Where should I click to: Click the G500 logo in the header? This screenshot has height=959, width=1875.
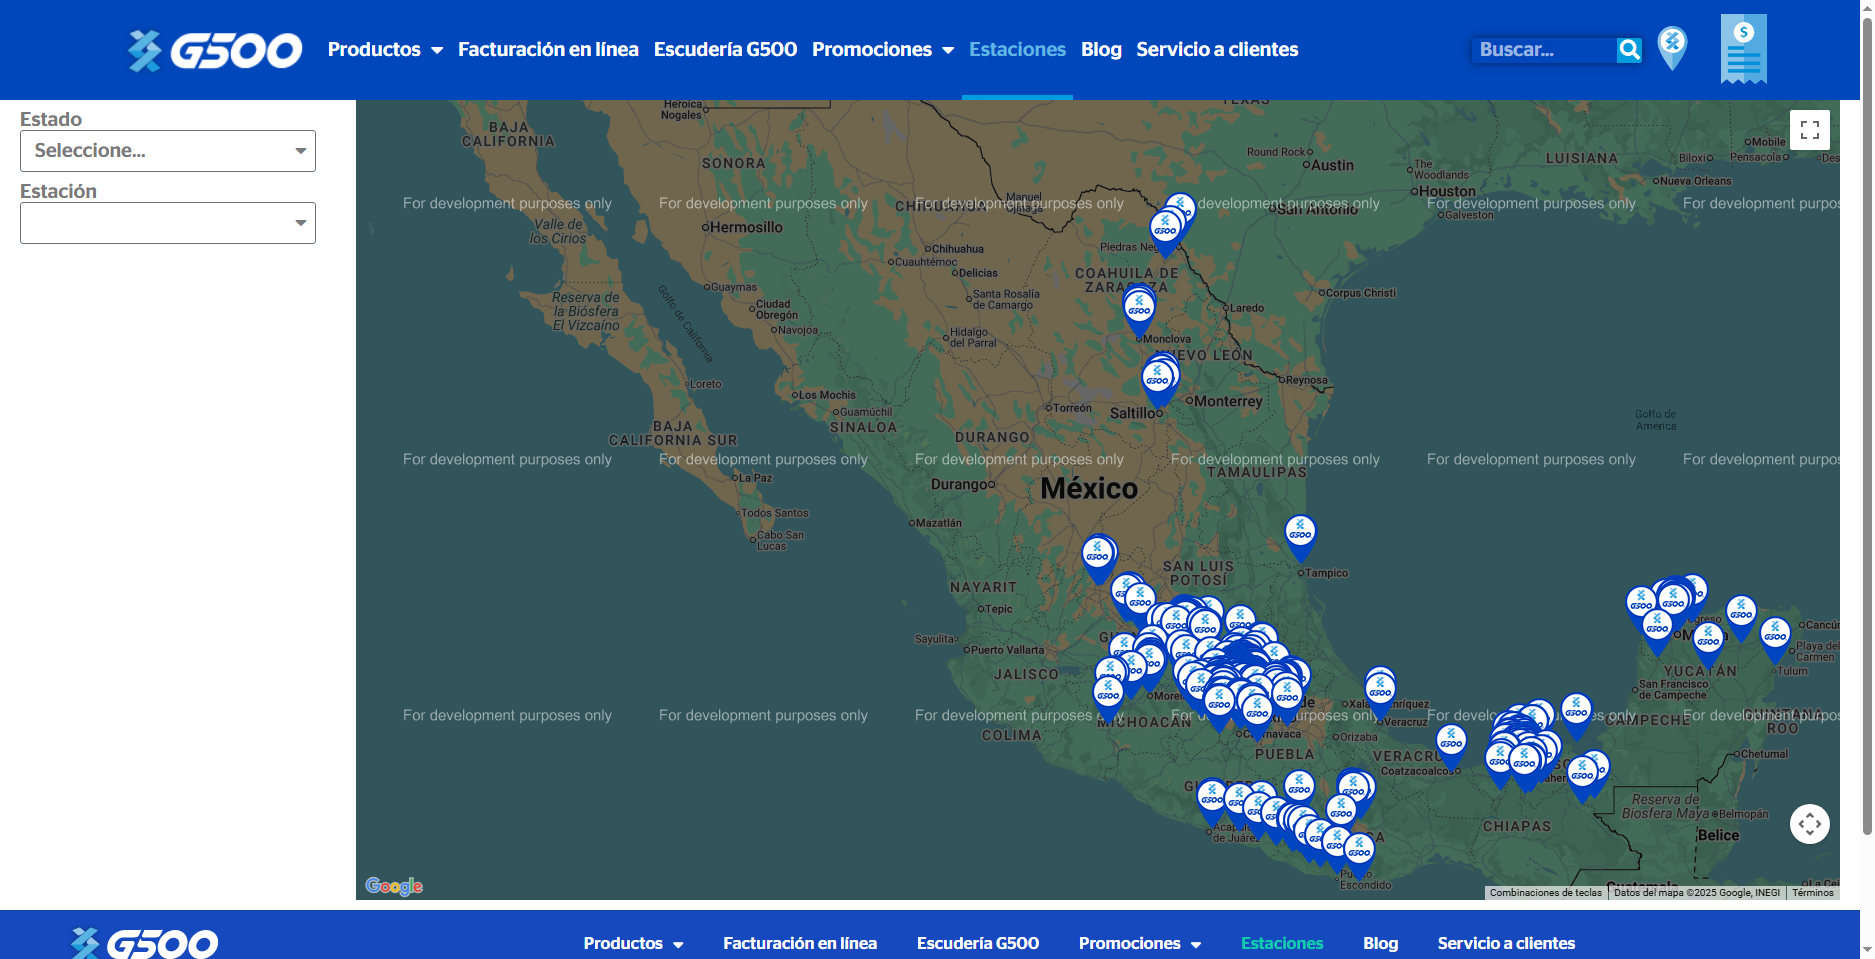point(215,50)
